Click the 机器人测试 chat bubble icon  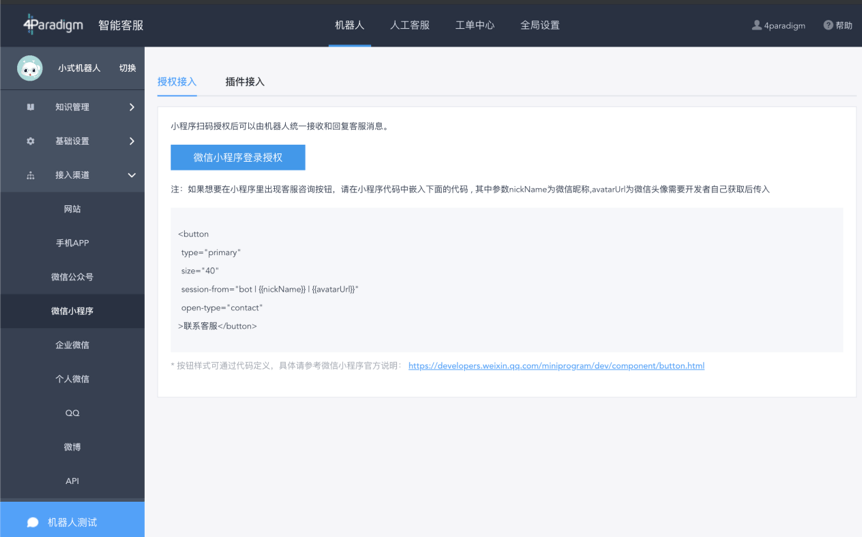(x=32, y=522)
